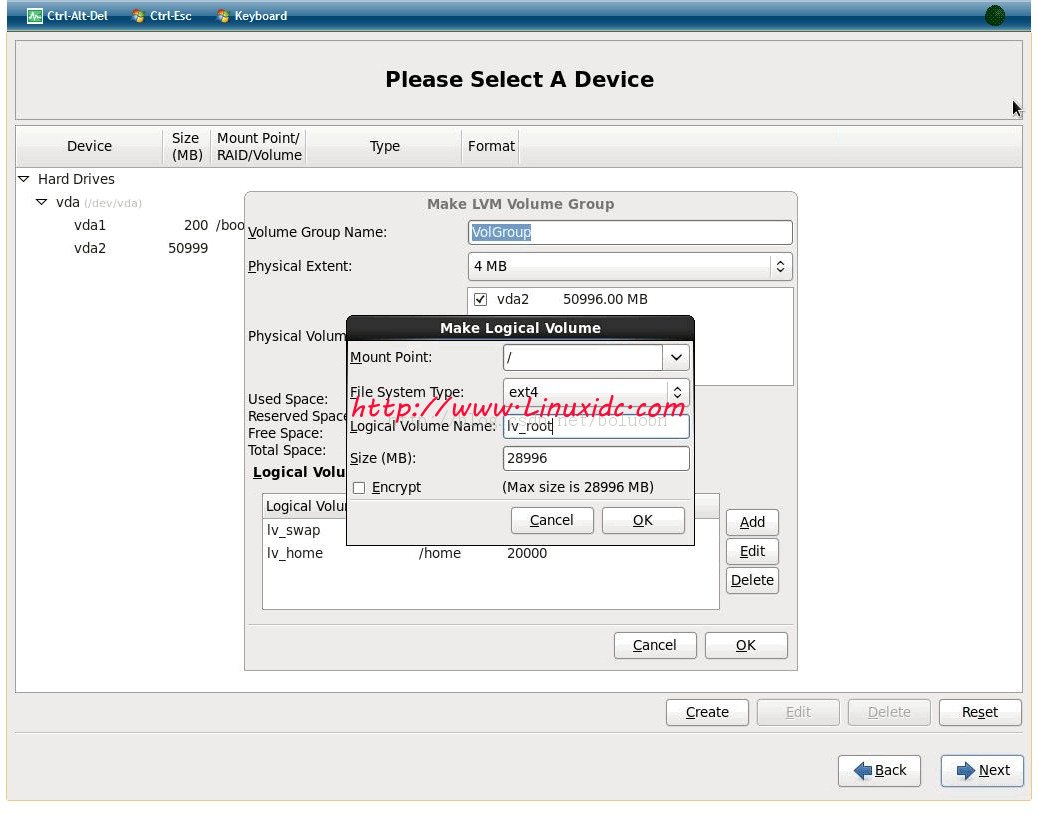Click the Add logical volume button
The image size is (1038, 819).
click(x=752, y=522)
